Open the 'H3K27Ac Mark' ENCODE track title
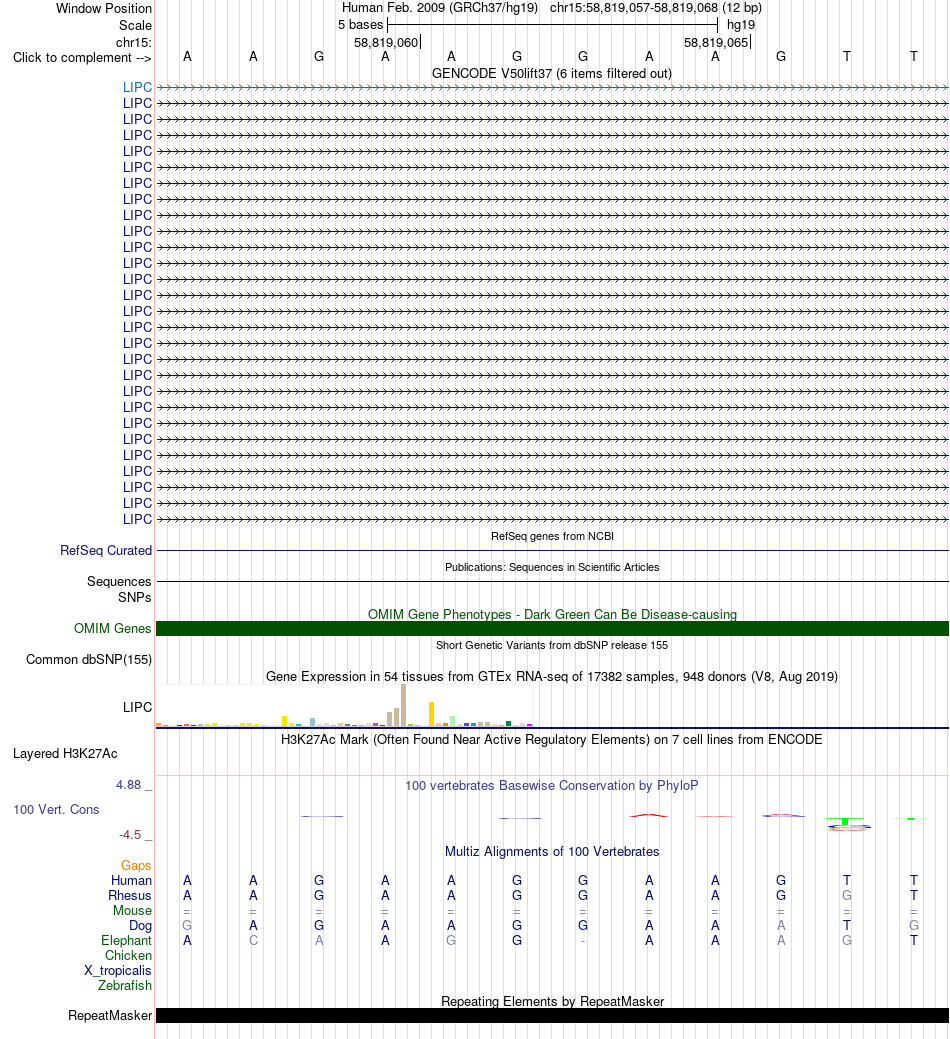This screenshot has height=1039, width=950. 552,739
